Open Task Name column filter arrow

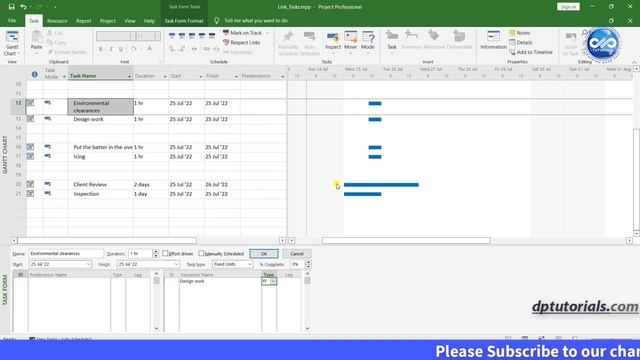pyautogui.click(x=129, y=76)
